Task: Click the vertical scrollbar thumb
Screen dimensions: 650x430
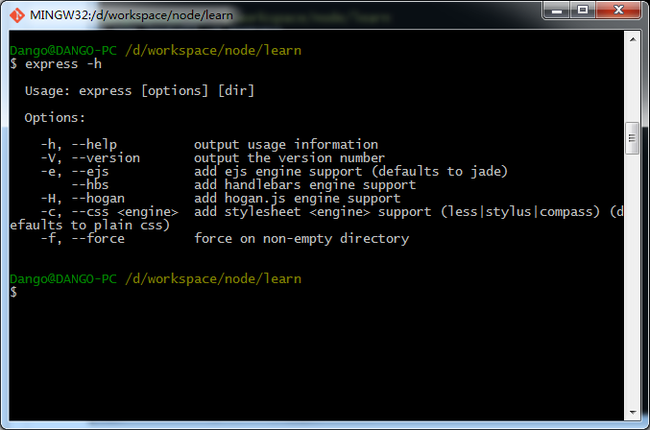Action: tap(632, 138)
